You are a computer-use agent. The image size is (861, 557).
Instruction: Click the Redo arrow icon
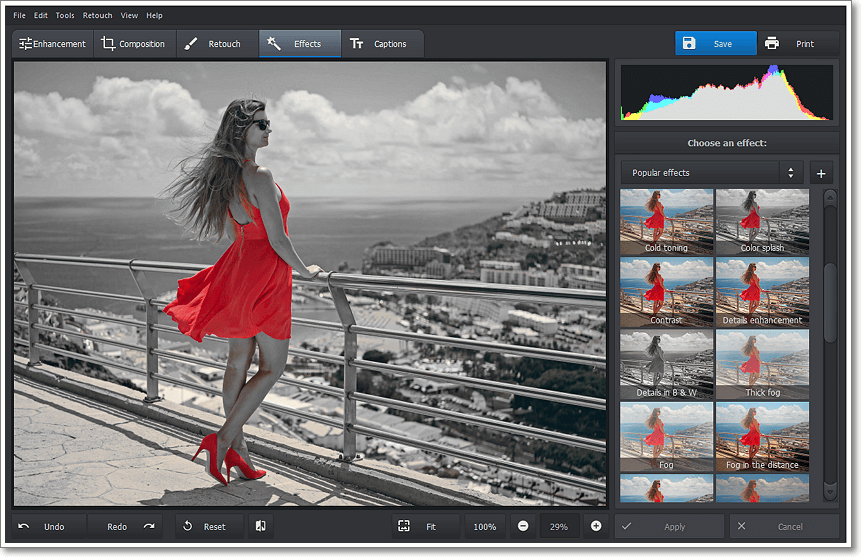point(149,526)
